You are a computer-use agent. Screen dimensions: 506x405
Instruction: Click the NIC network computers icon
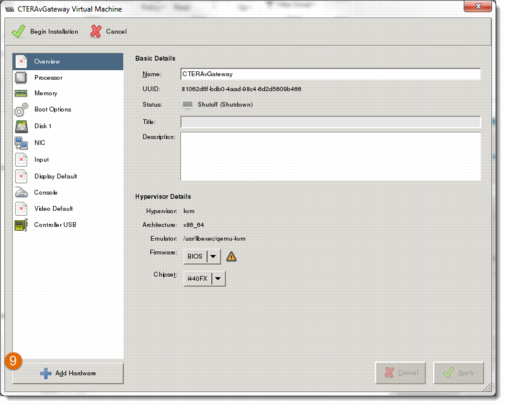tap(21, 143)
